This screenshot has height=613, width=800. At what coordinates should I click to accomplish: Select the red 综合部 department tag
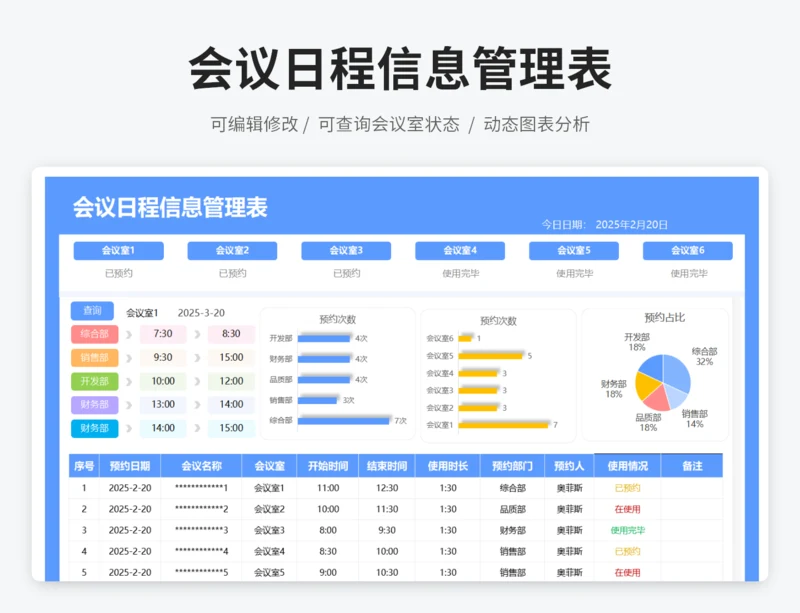click(94, 334)
